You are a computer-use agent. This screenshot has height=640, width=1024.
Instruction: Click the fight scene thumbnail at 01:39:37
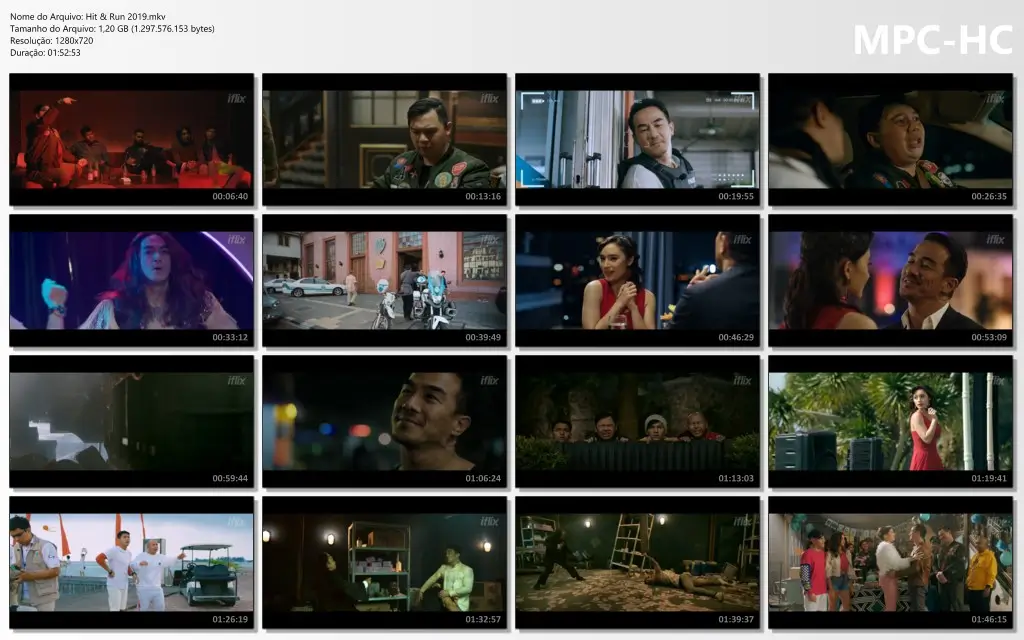(x=637, y=562)
